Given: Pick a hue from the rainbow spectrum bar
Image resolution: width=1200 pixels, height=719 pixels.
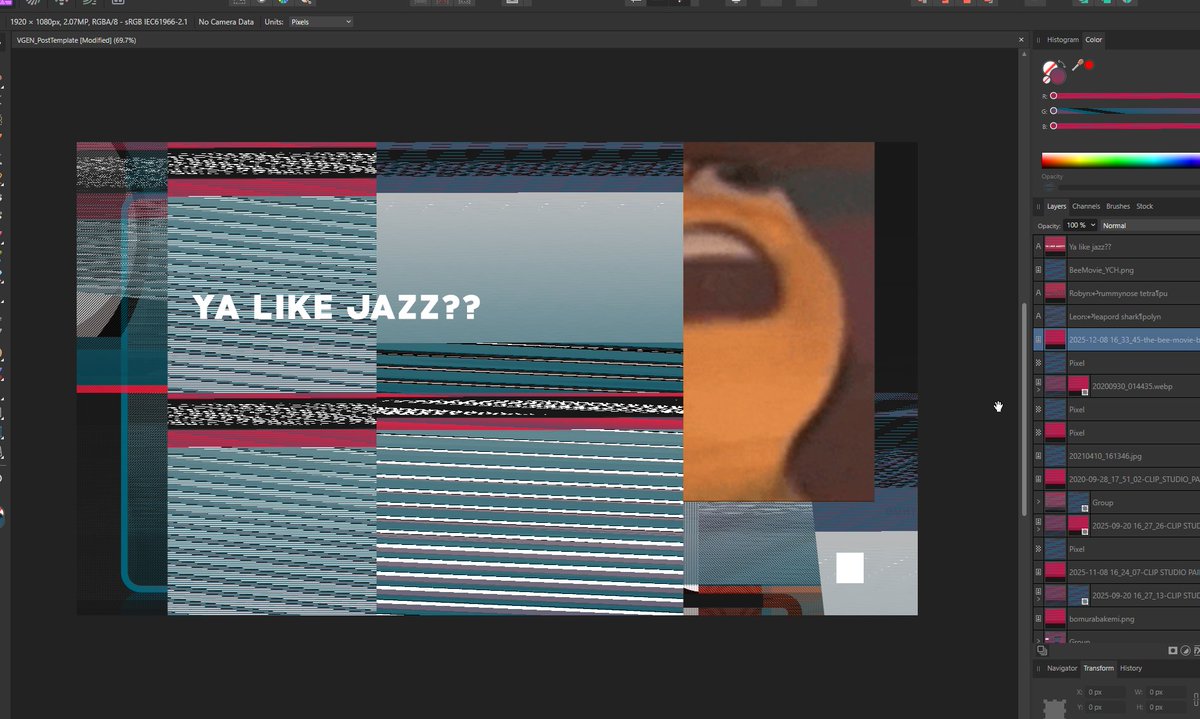Looking at the screenshot, I should point(1120,160).
